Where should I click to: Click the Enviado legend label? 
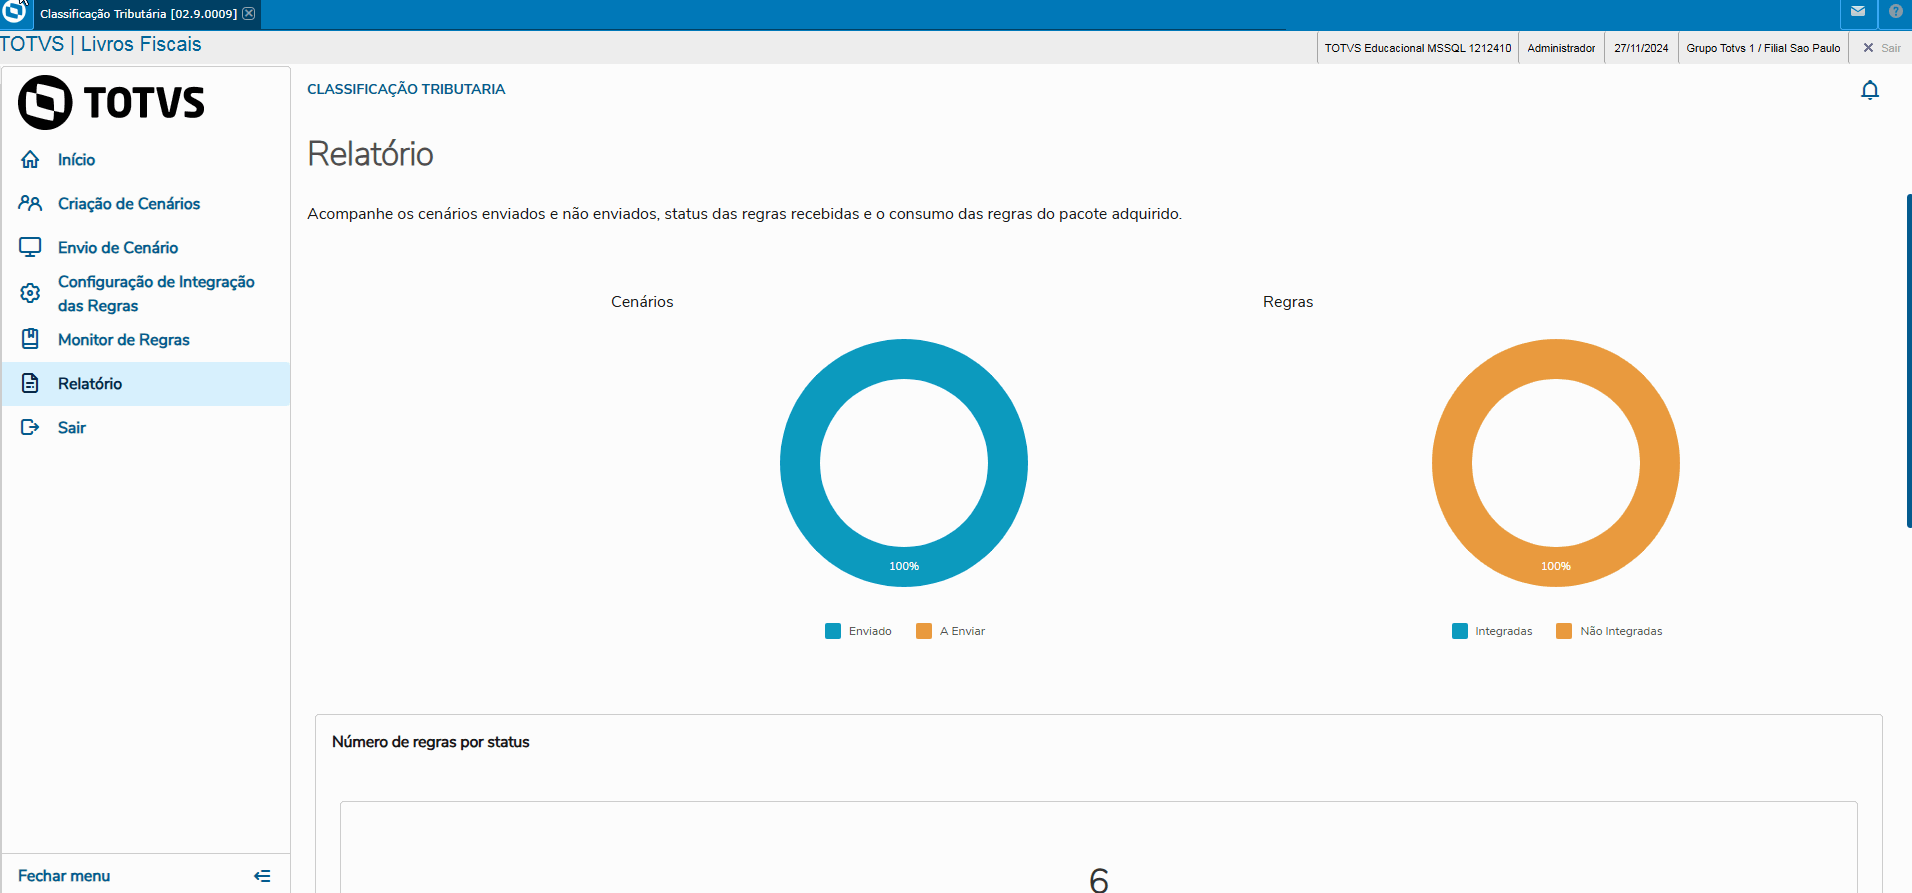pyautogui.click(x=870, y=631)
